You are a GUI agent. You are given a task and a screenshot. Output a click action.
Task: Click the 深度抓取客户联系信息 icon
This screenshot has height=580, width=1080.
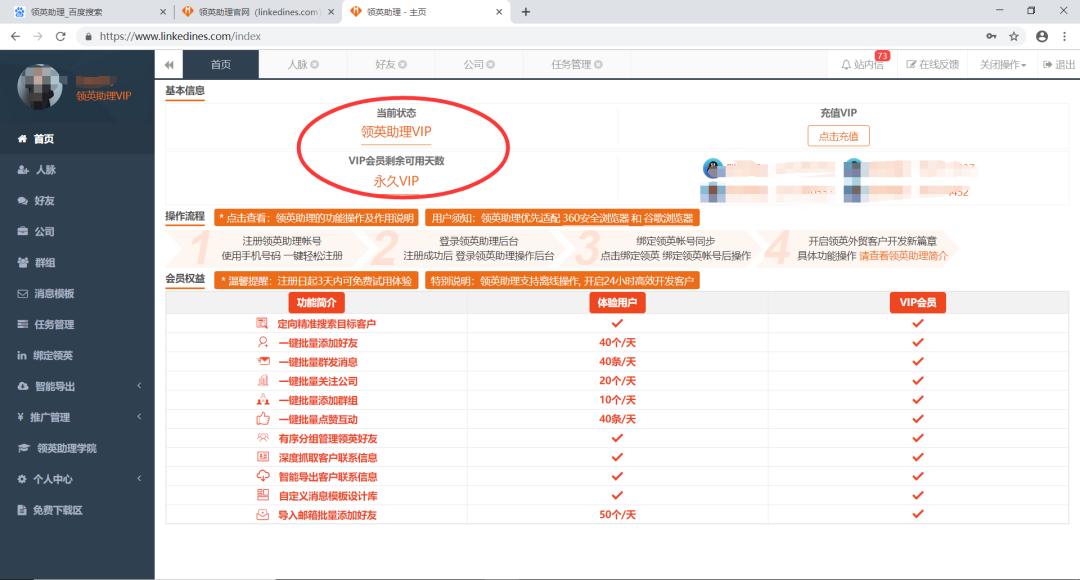(263, 456)
